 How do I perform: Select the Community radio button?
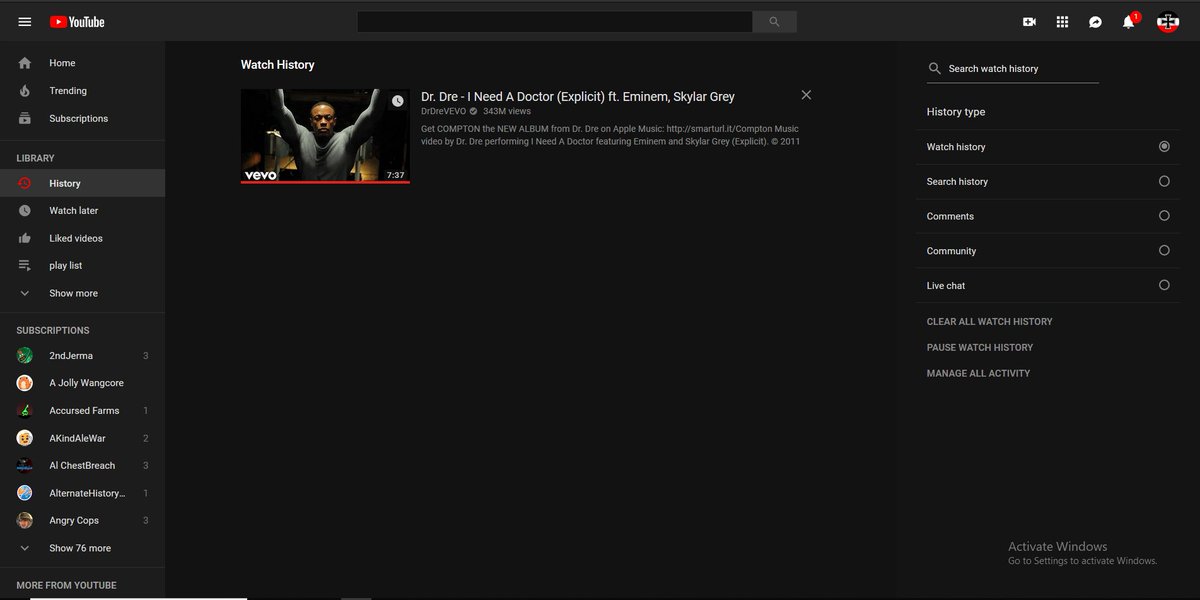click(1164, 250)
